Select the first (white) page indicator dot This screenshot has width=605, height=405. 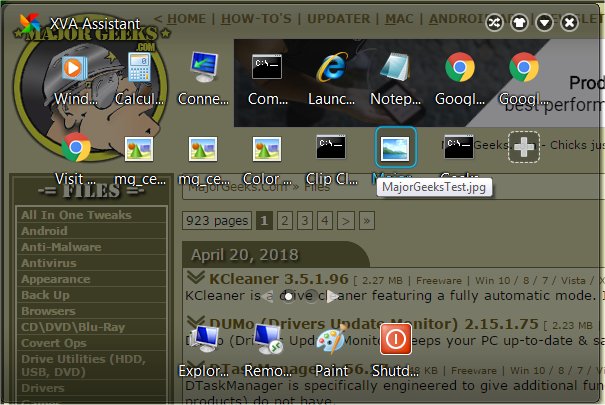pos(288,297)
